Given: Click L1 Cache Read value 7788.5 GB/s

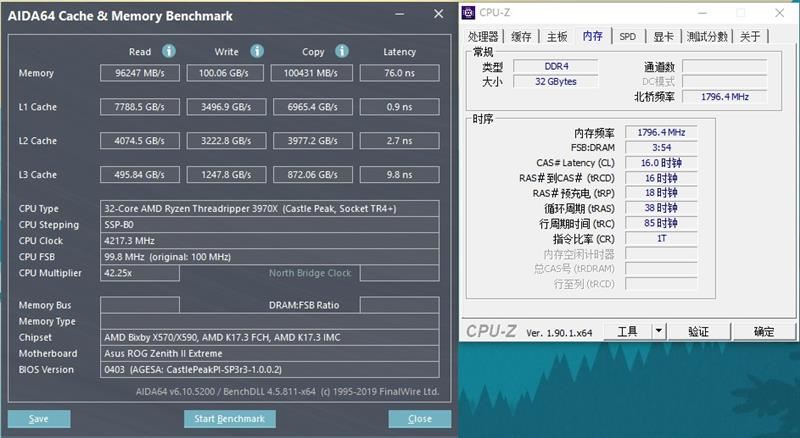Looking at the screenshot, I should 140,107.
